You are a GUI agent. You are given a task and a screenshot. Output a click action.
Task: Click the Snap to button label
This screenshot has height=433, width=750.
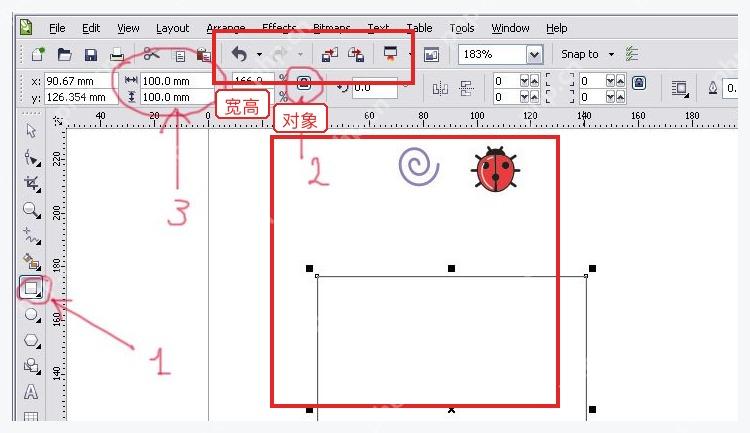[580, 55]
